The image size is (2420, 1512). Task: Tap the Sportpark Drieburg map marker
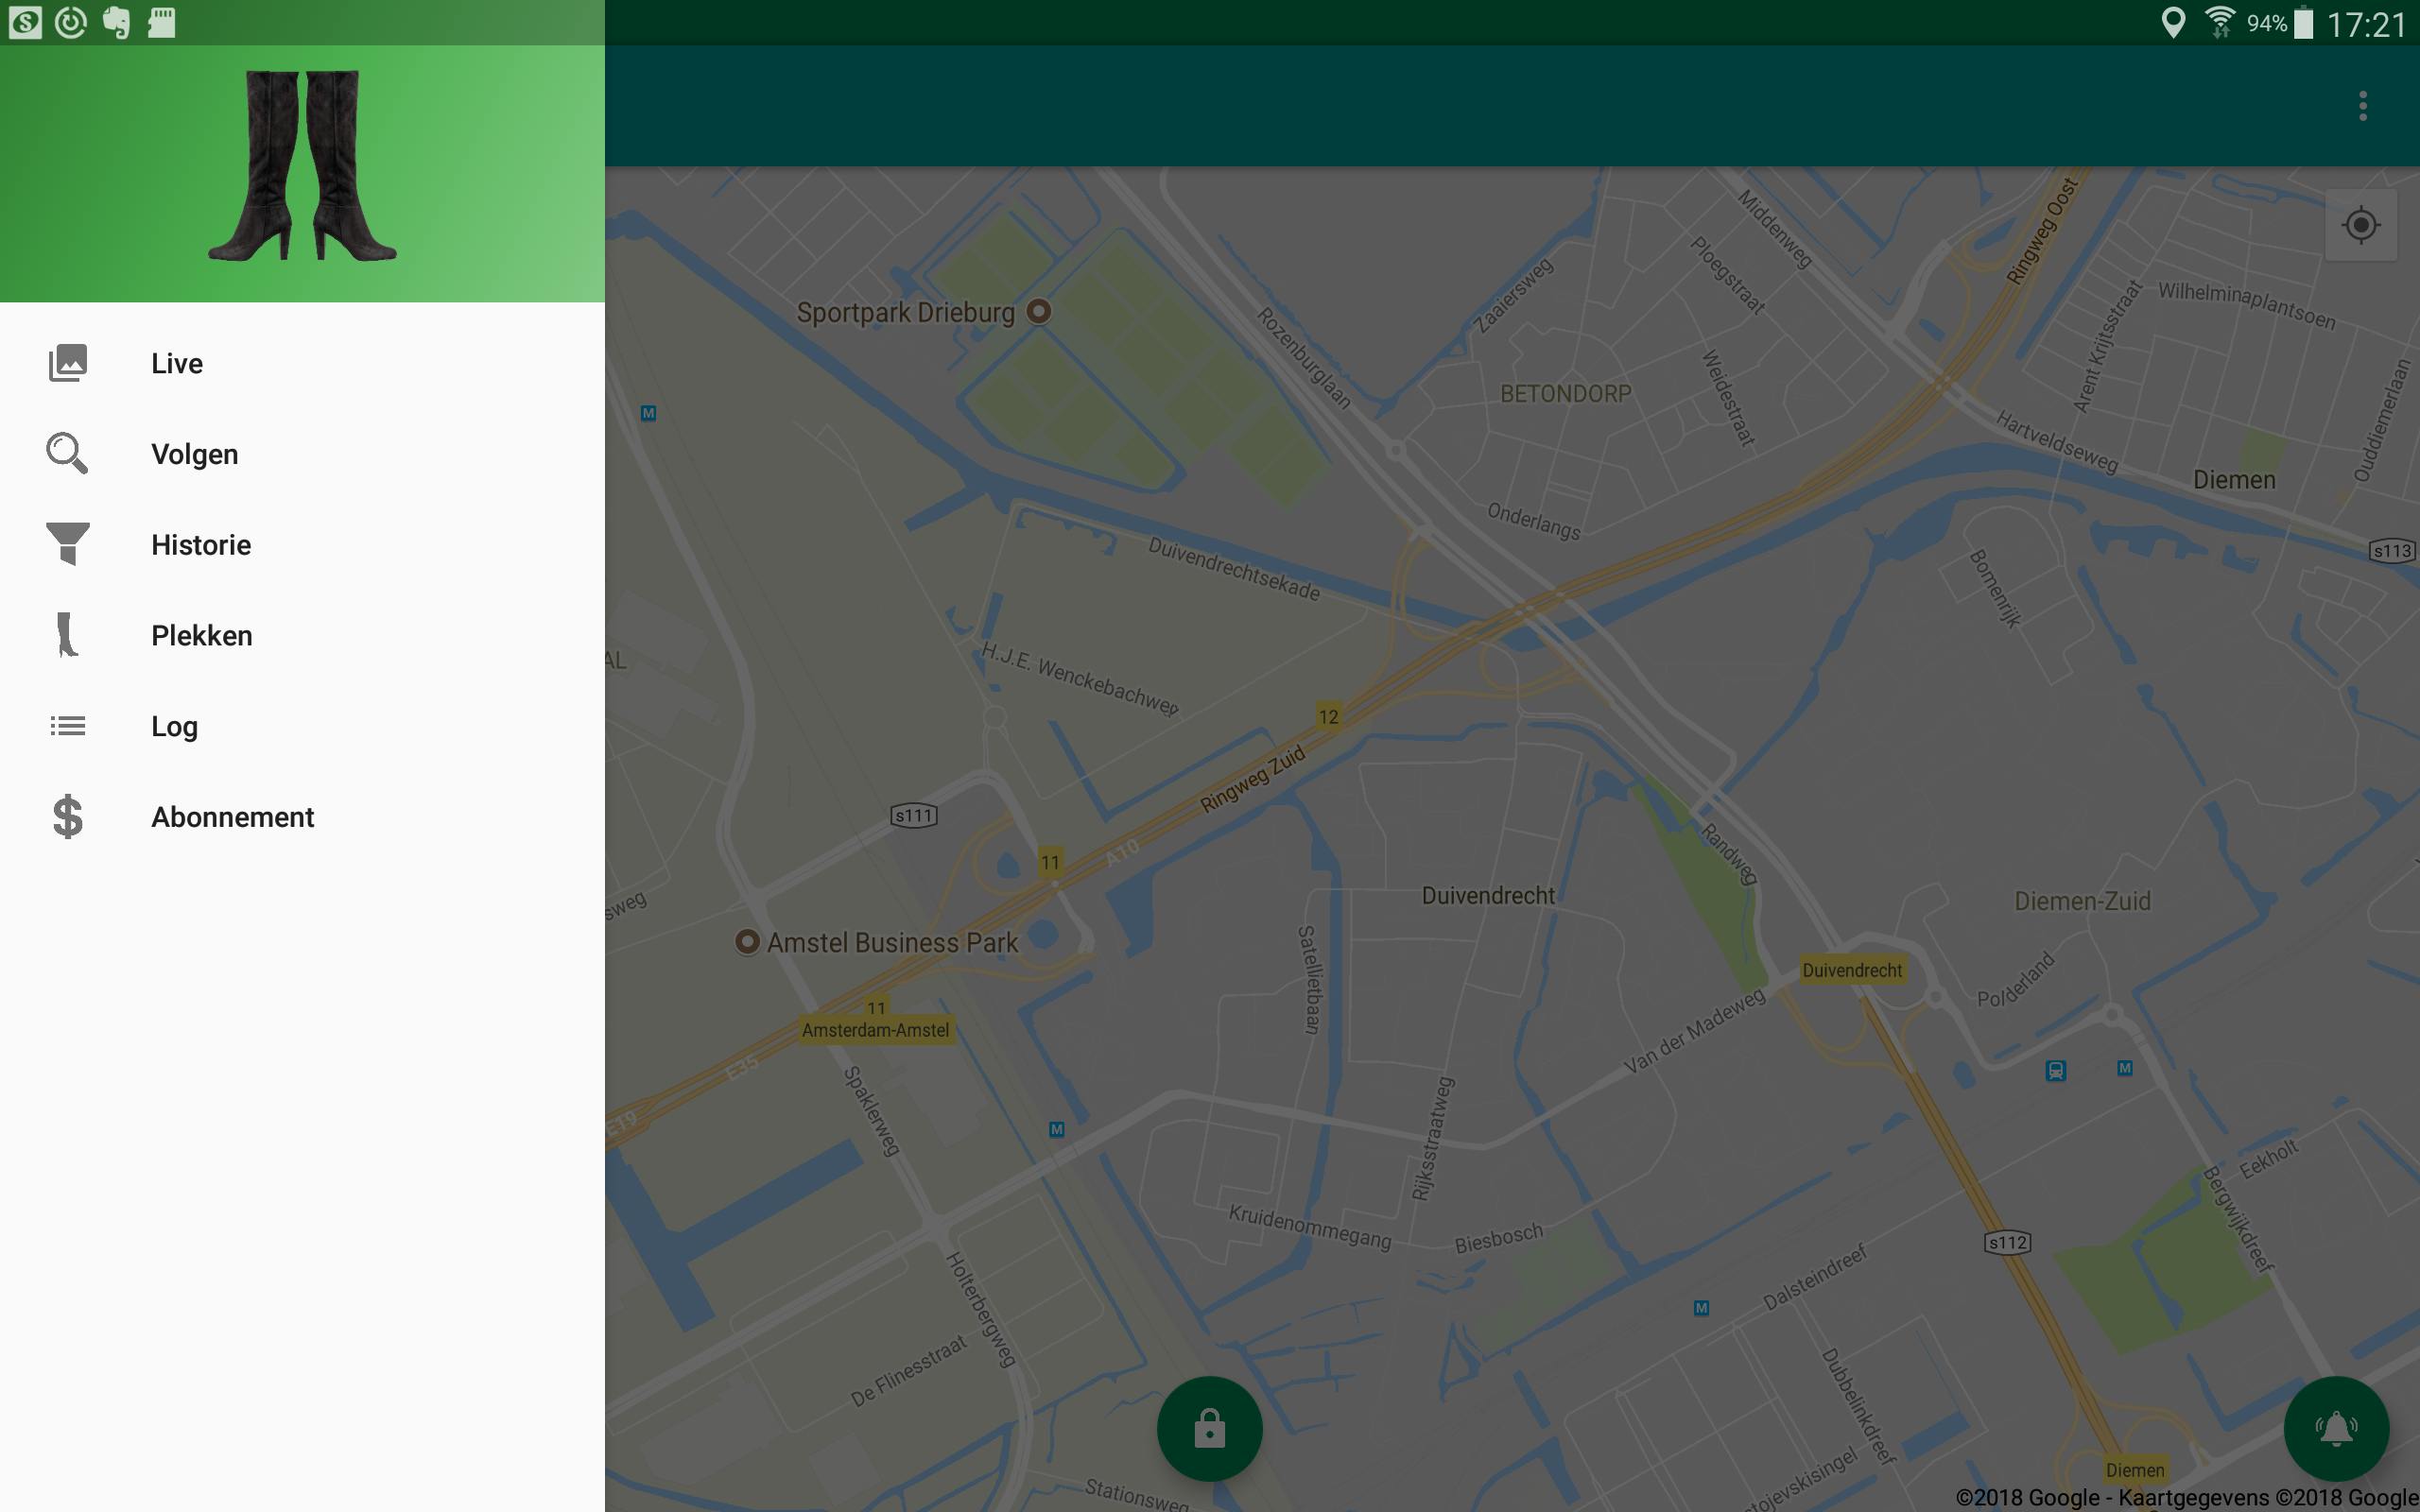[1039, 311]
